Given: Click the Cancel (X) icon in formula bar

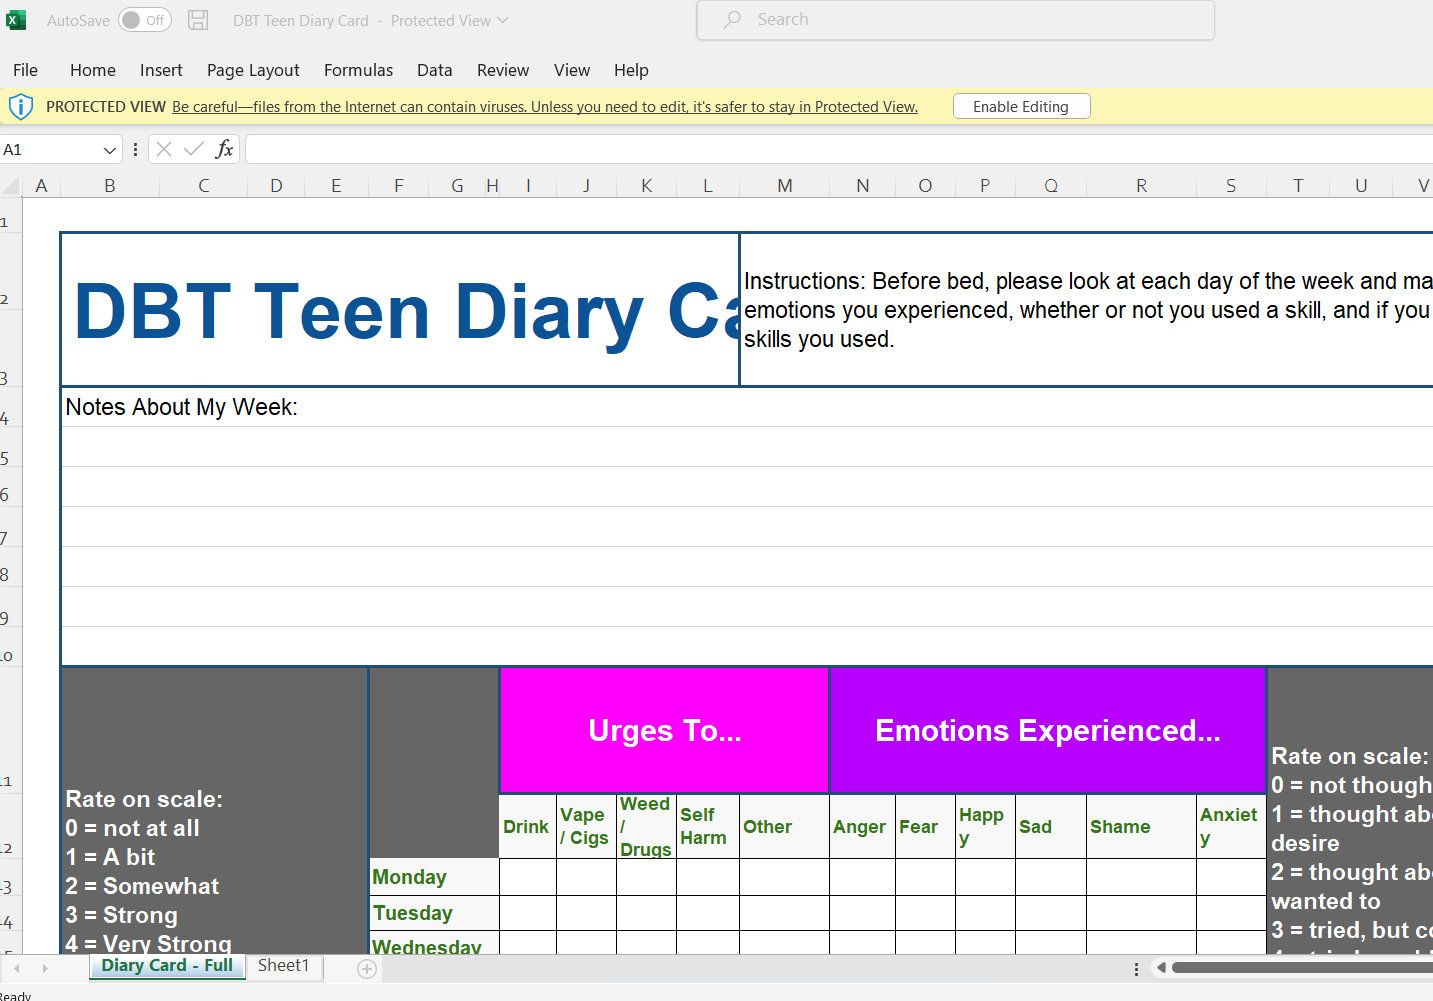Looking at the screenshot, I should coord(163,148).
